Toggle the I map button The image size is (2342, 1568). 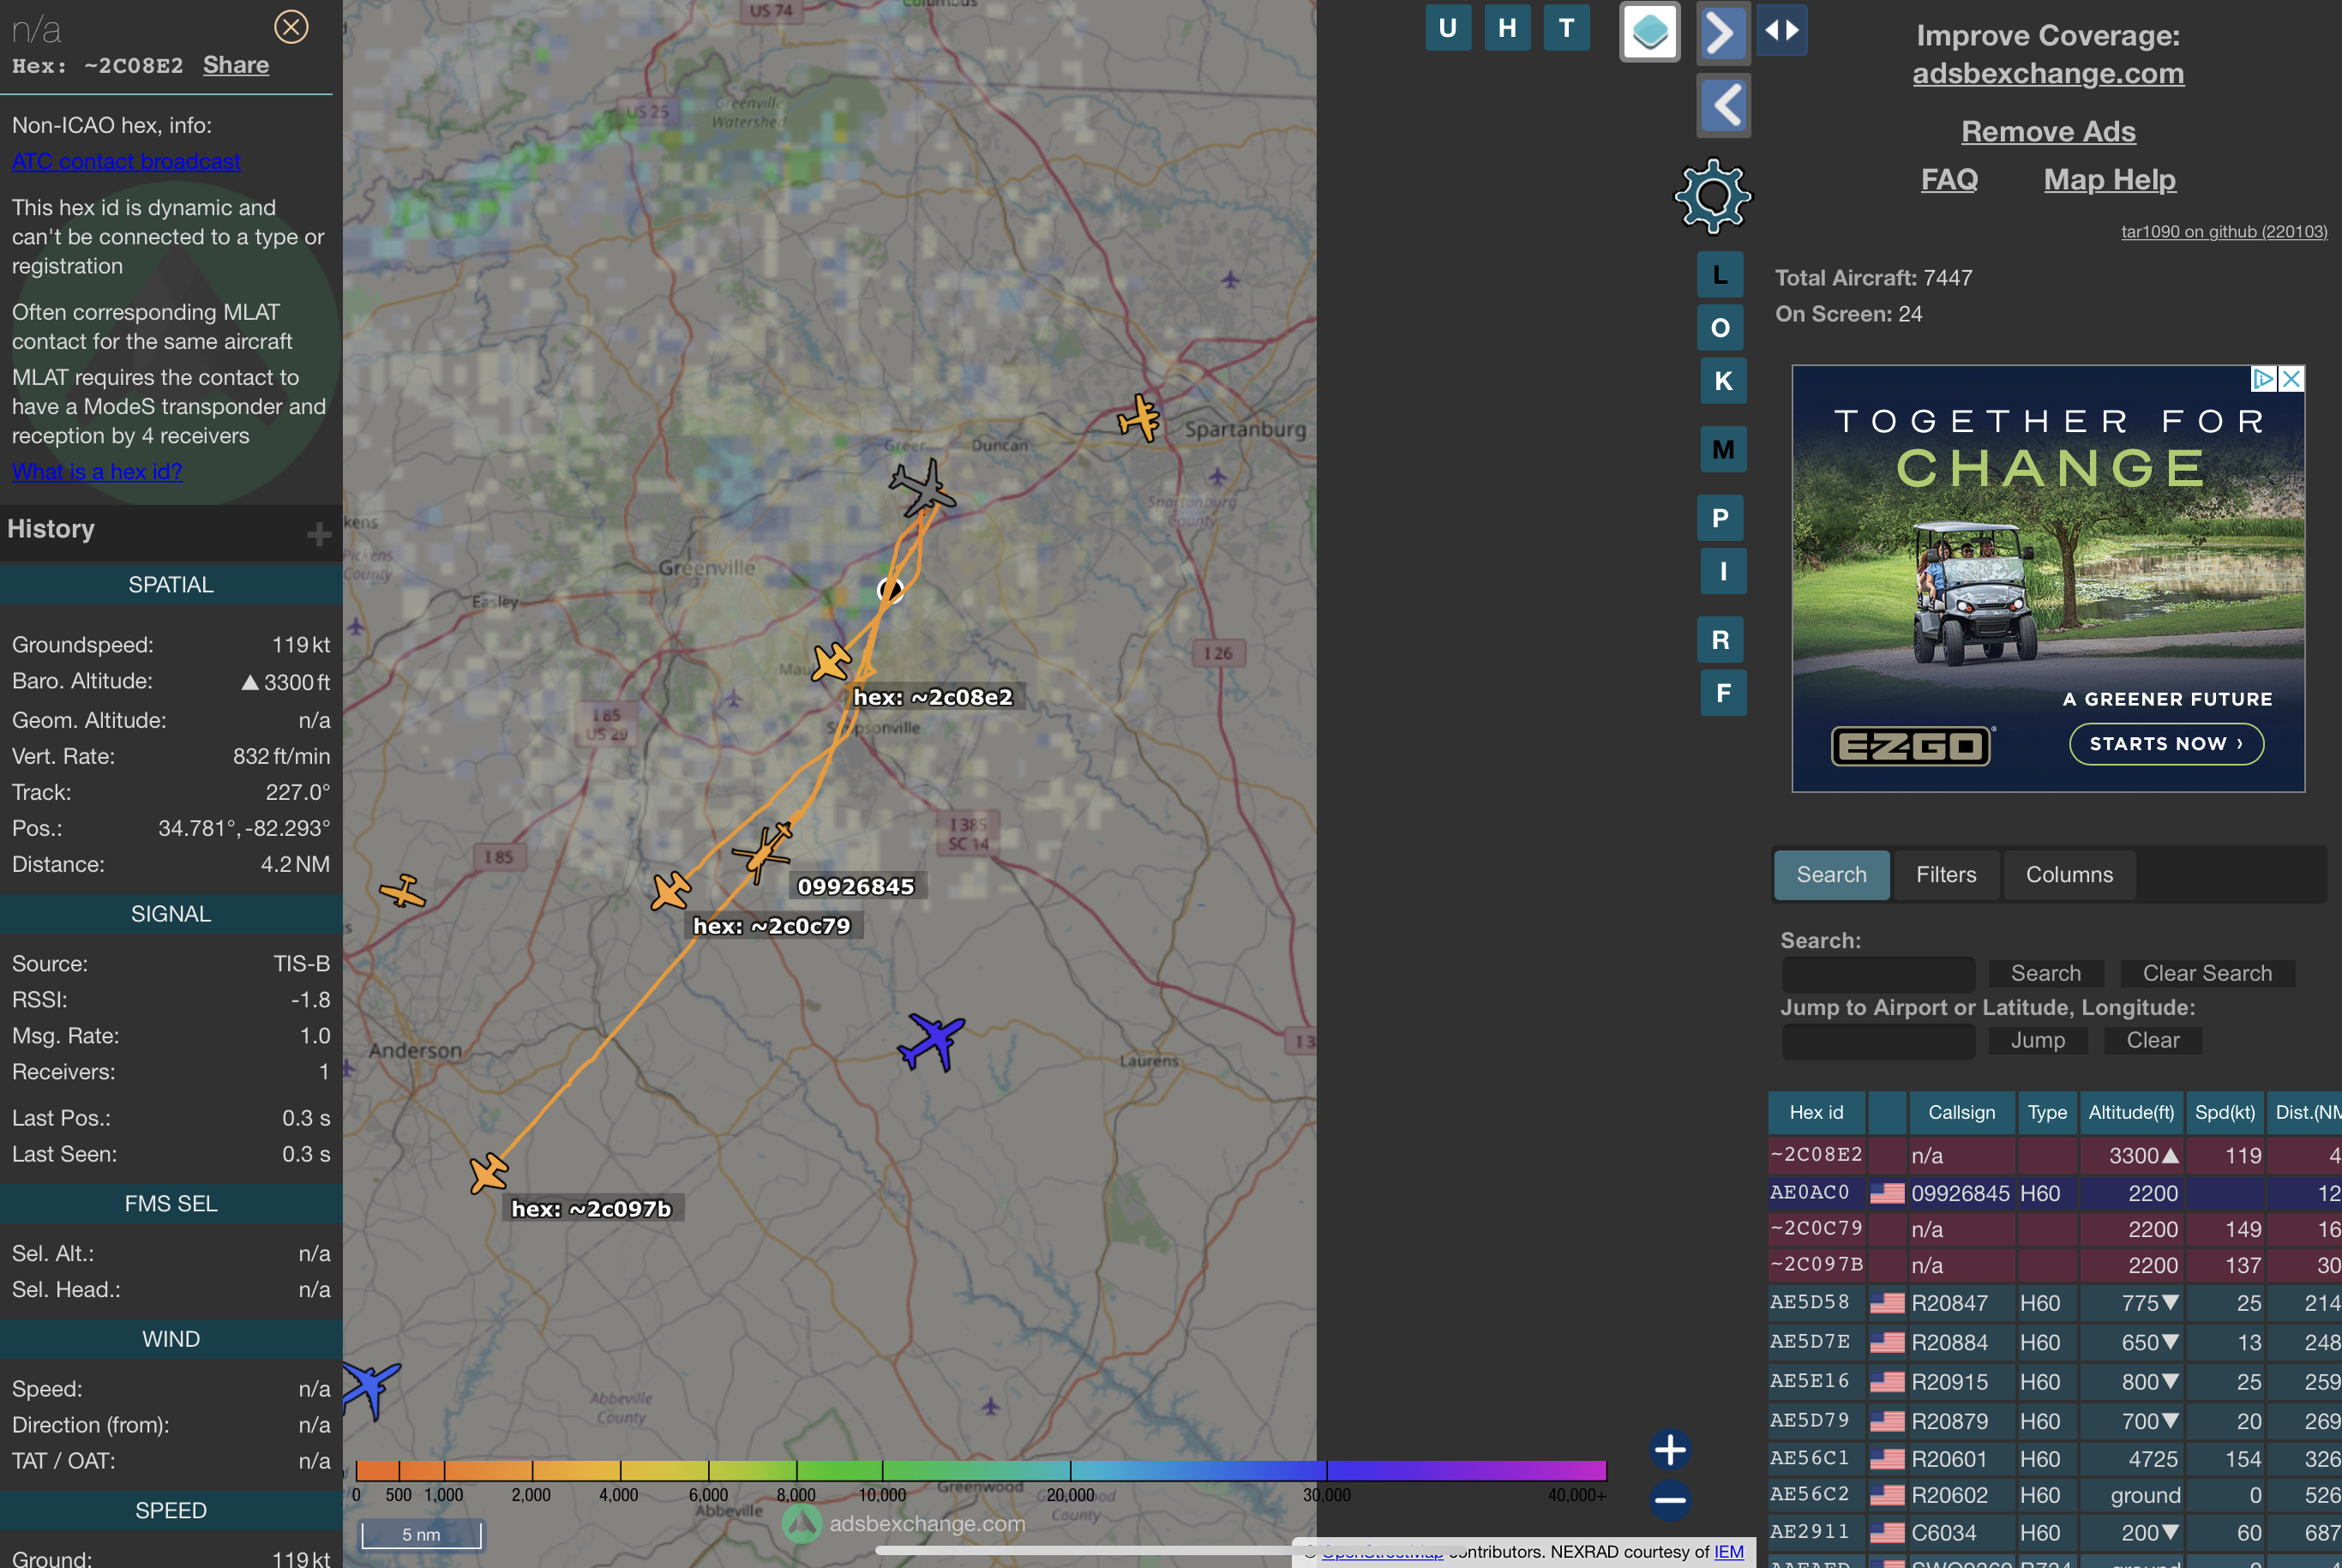pos(1723,571)
